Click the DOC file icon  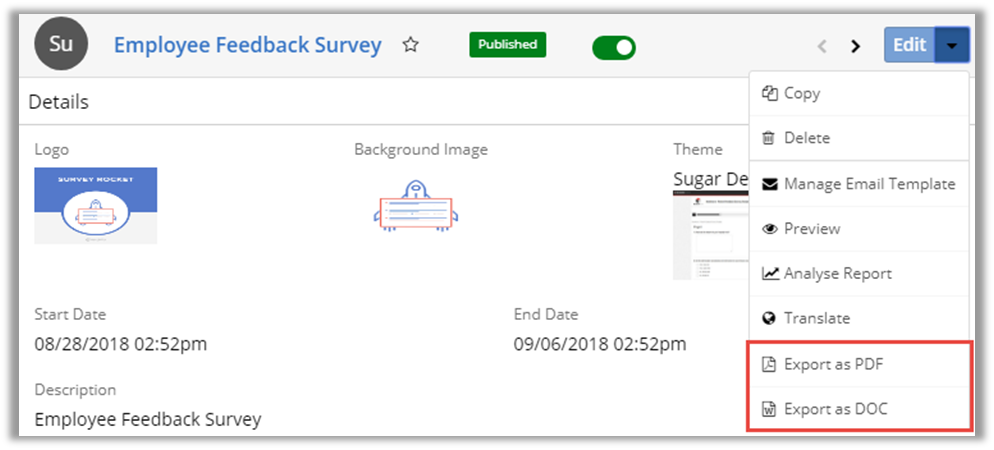tap(769, 408)
